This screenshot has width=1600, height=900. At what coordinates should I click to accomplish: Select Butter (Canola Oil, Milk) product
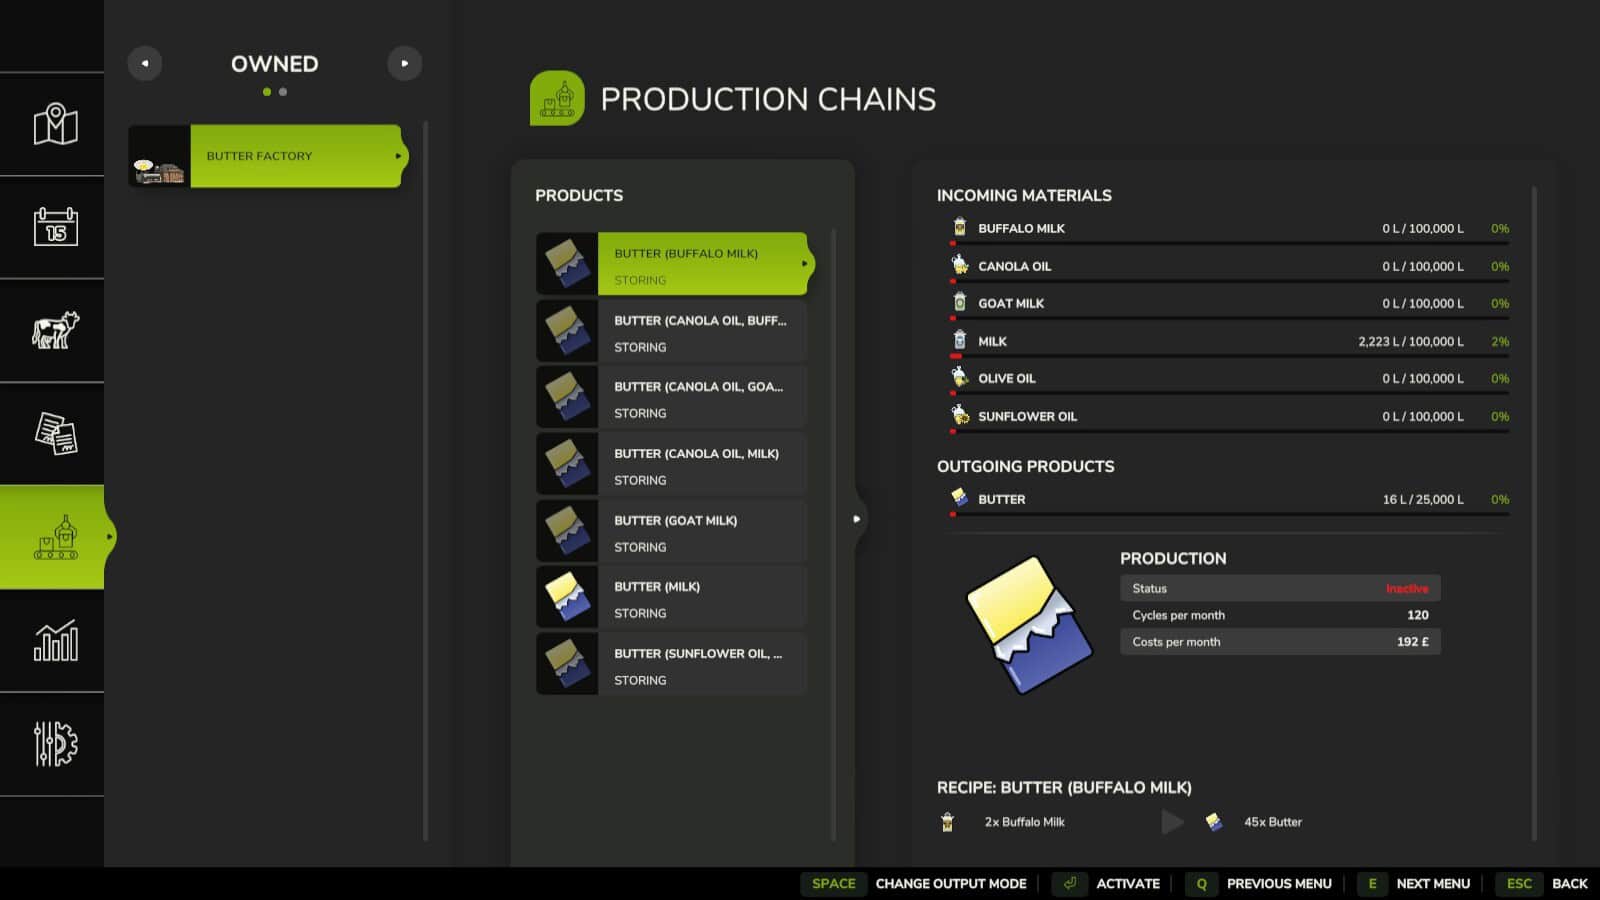700,465
